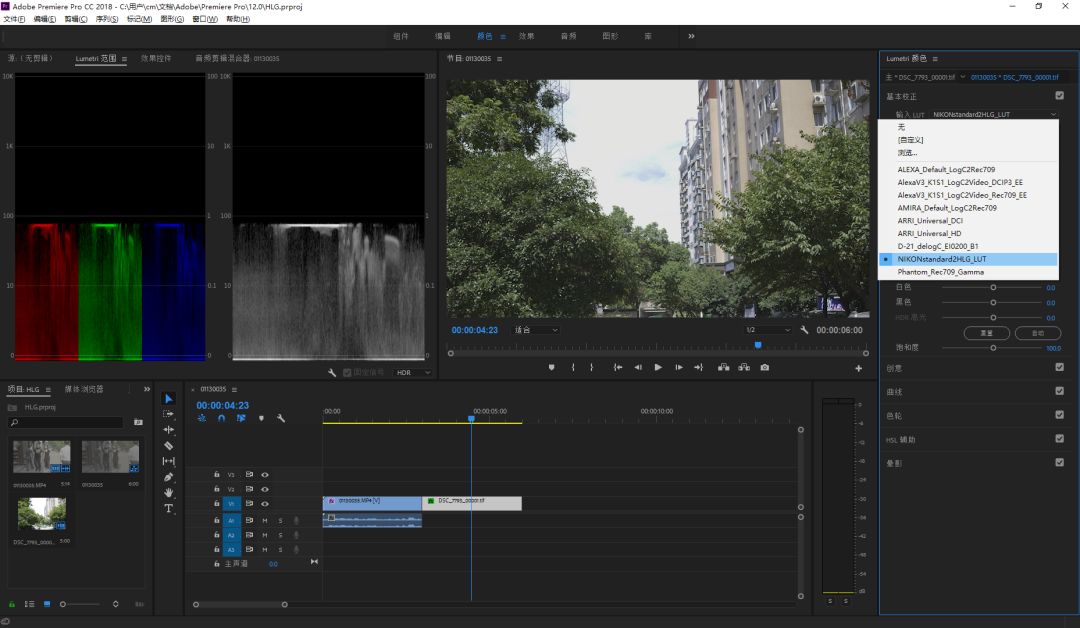Image resolution: width=1080 pixels, height=628 pixels.
Task: Open the 适合 zoom level dropdown
Action: [x=536, y=330]
